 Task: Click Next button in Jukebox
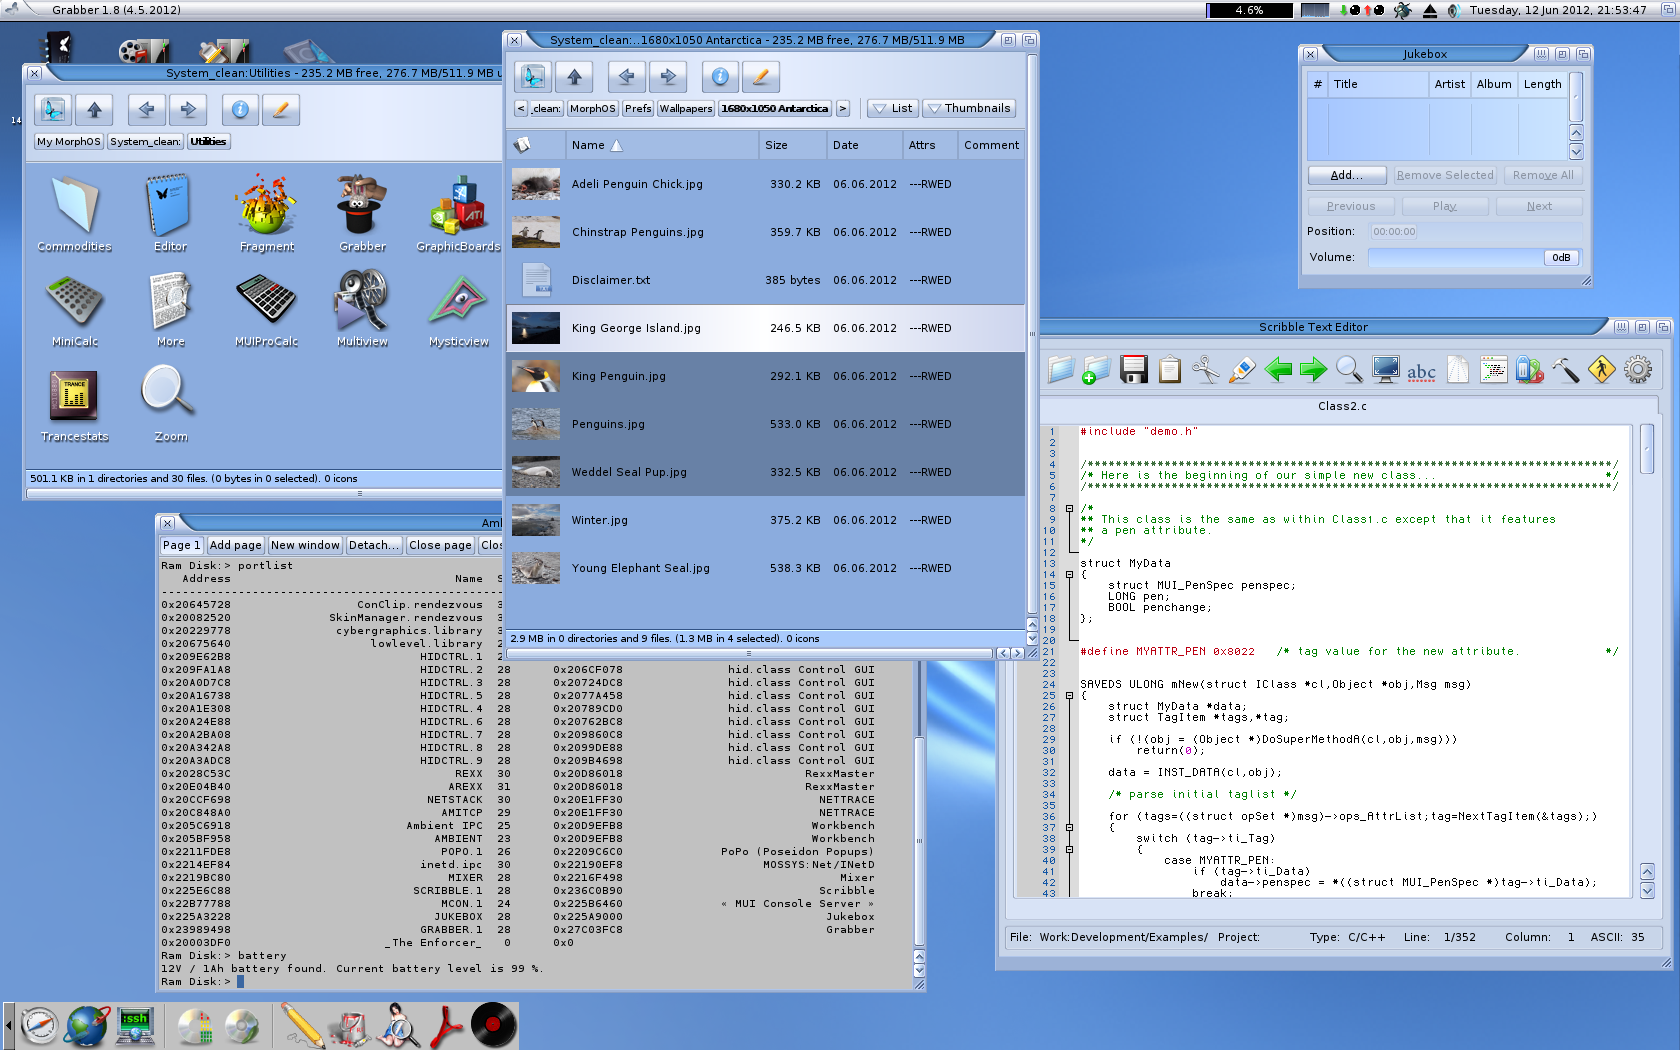1539,206
